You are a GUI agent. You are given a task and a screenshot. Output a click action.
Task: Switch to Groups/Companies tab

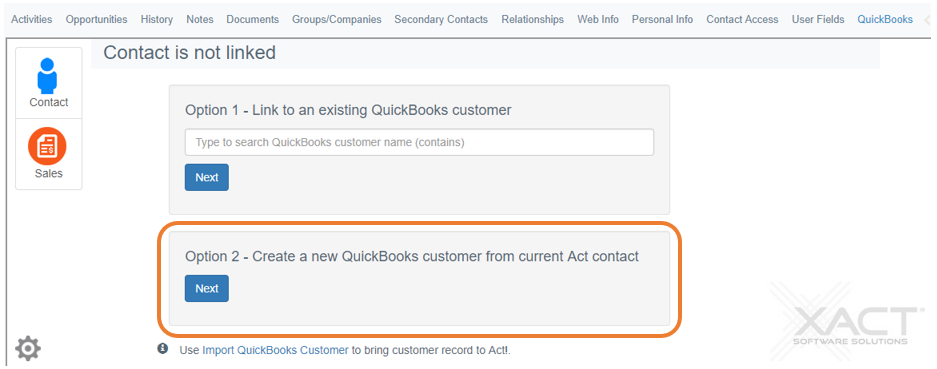pyautogui.click(x=336, y=19)
